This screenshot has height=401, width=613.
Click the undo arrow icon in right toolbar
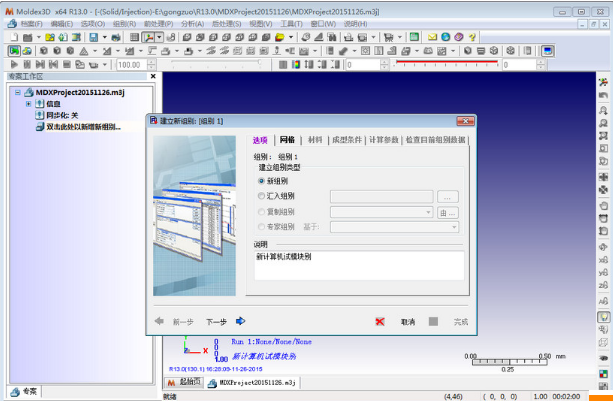(603, 95)
